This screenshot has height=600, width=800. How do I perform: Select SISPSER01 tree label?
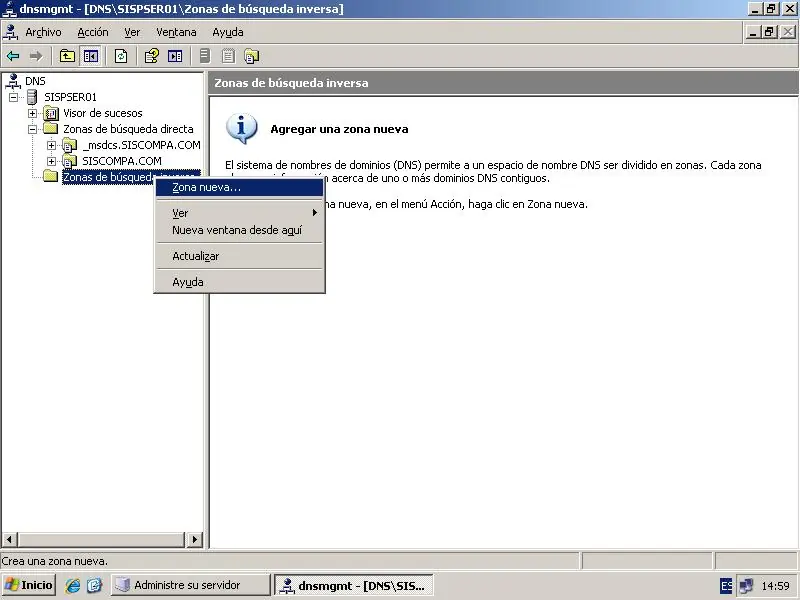click(70, 97)
